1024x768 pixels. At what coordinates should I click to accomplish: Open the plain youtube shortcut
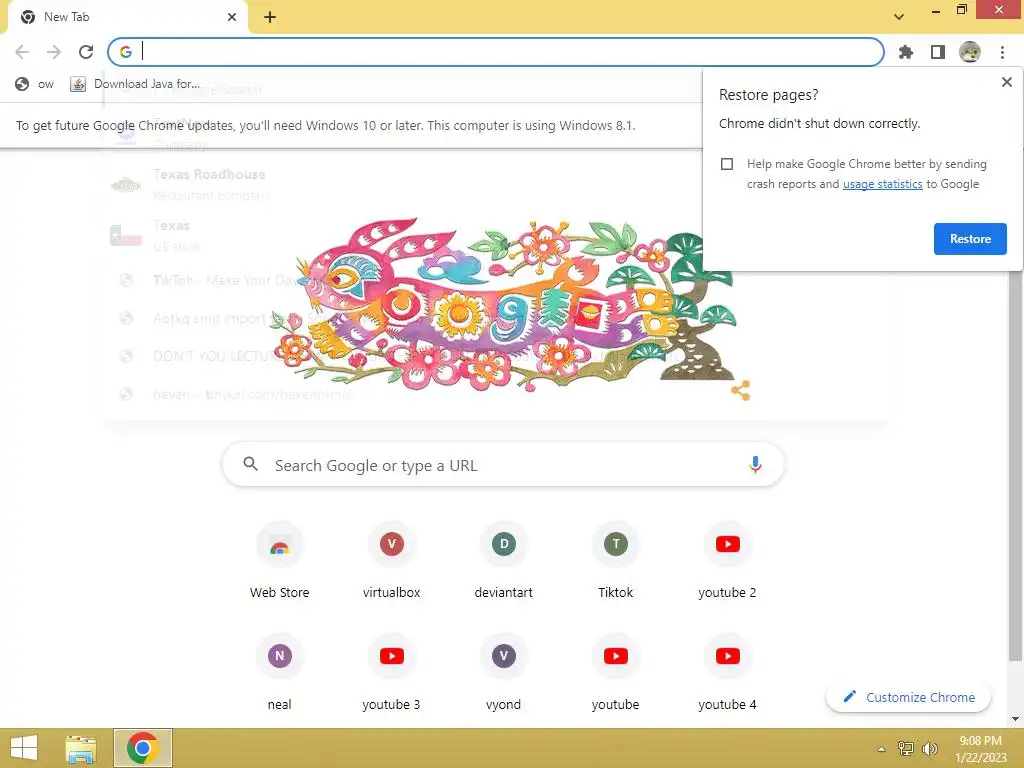coord(615,674)
